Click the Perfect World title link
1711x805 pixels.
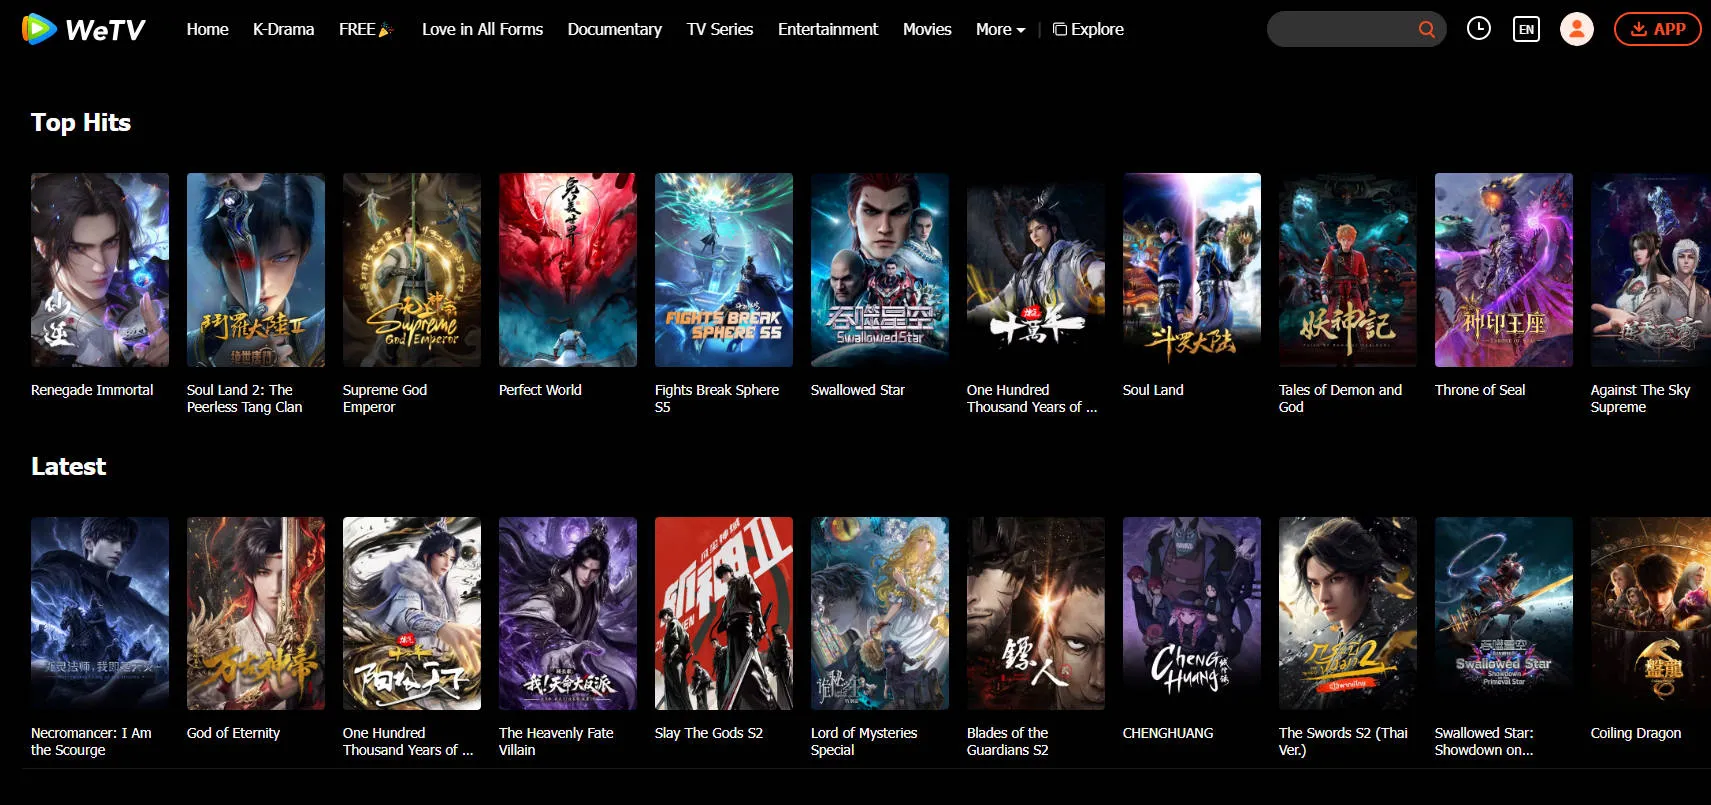click(x=540, y=390)
